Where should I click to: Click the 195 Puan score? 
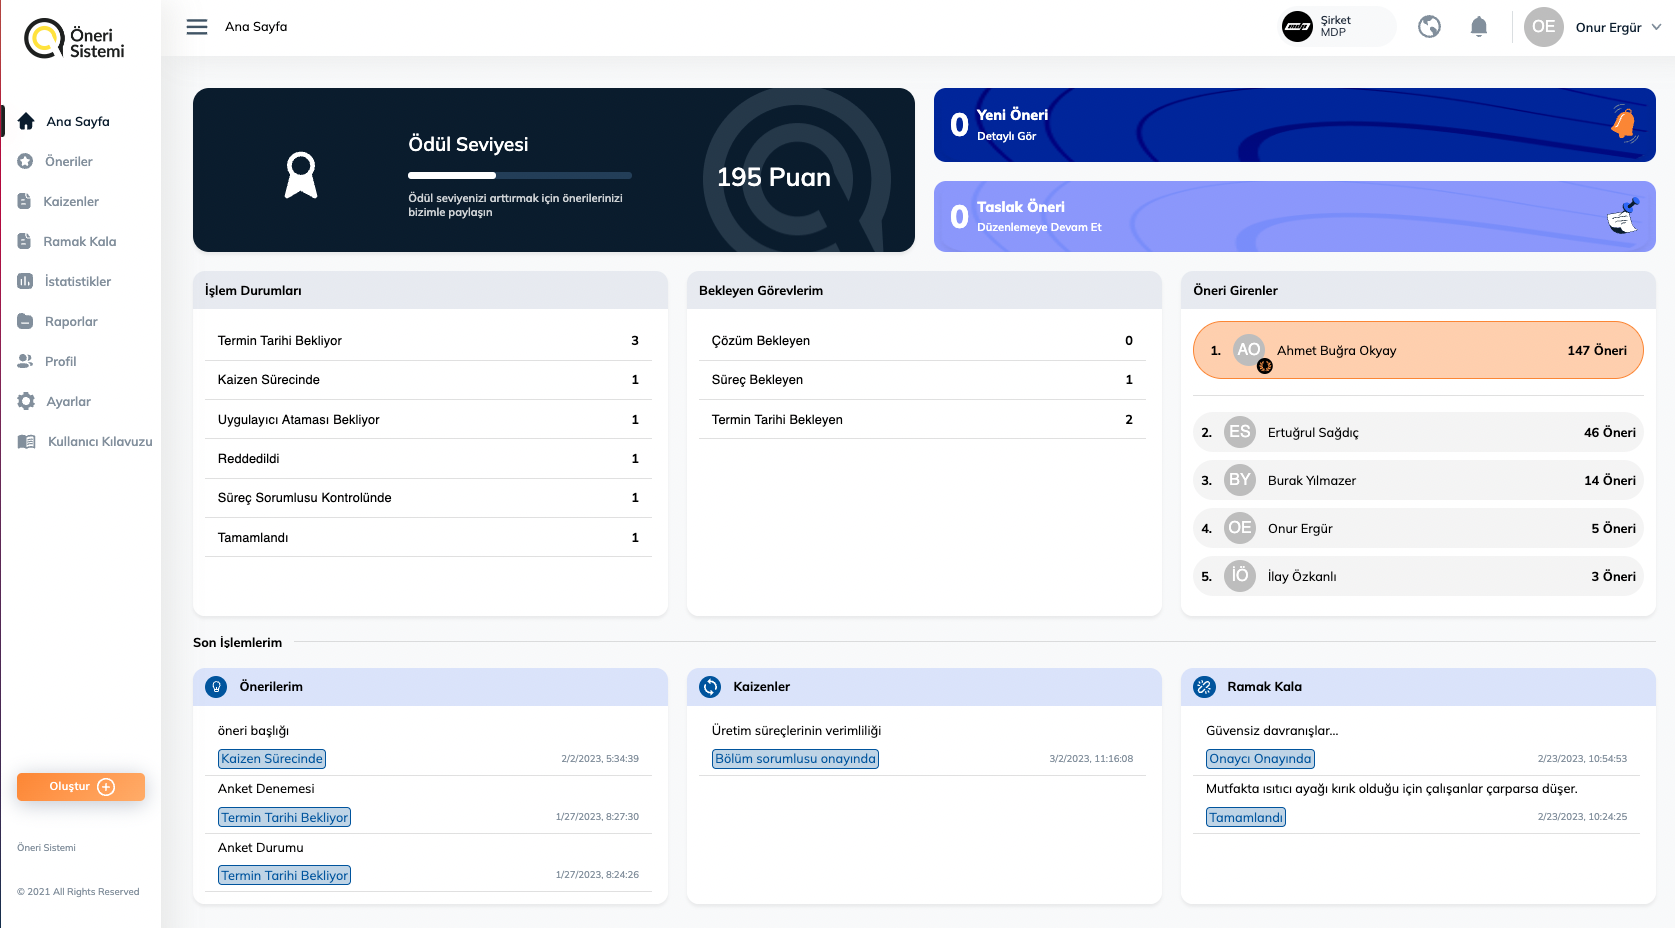pyautogui.click(x=774, y=177)
